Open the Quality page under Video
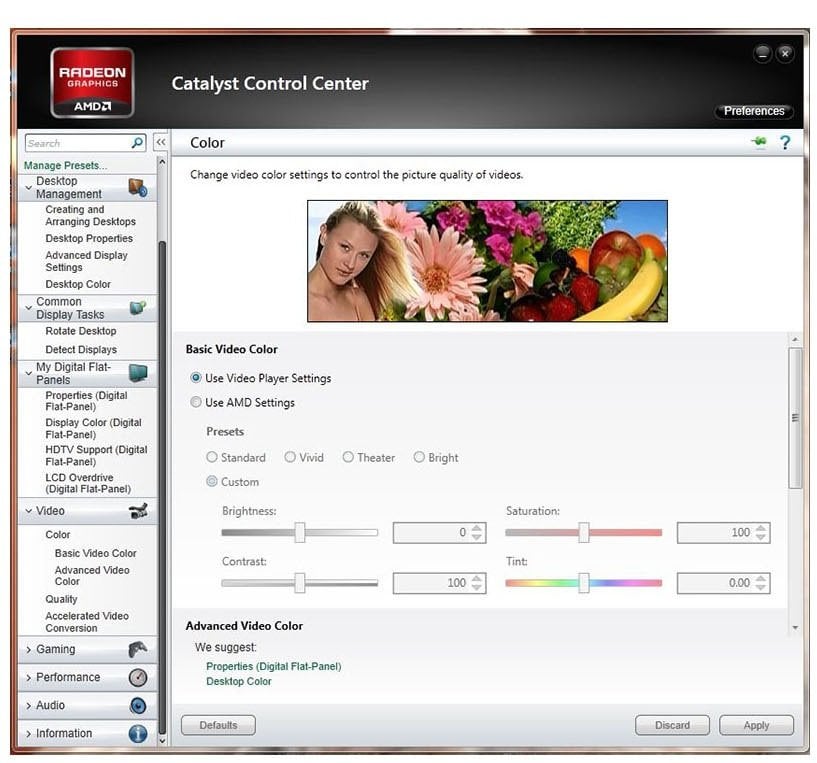Image resolution: width=817 pixels, height=763 pixels. [x=61, y=599]
